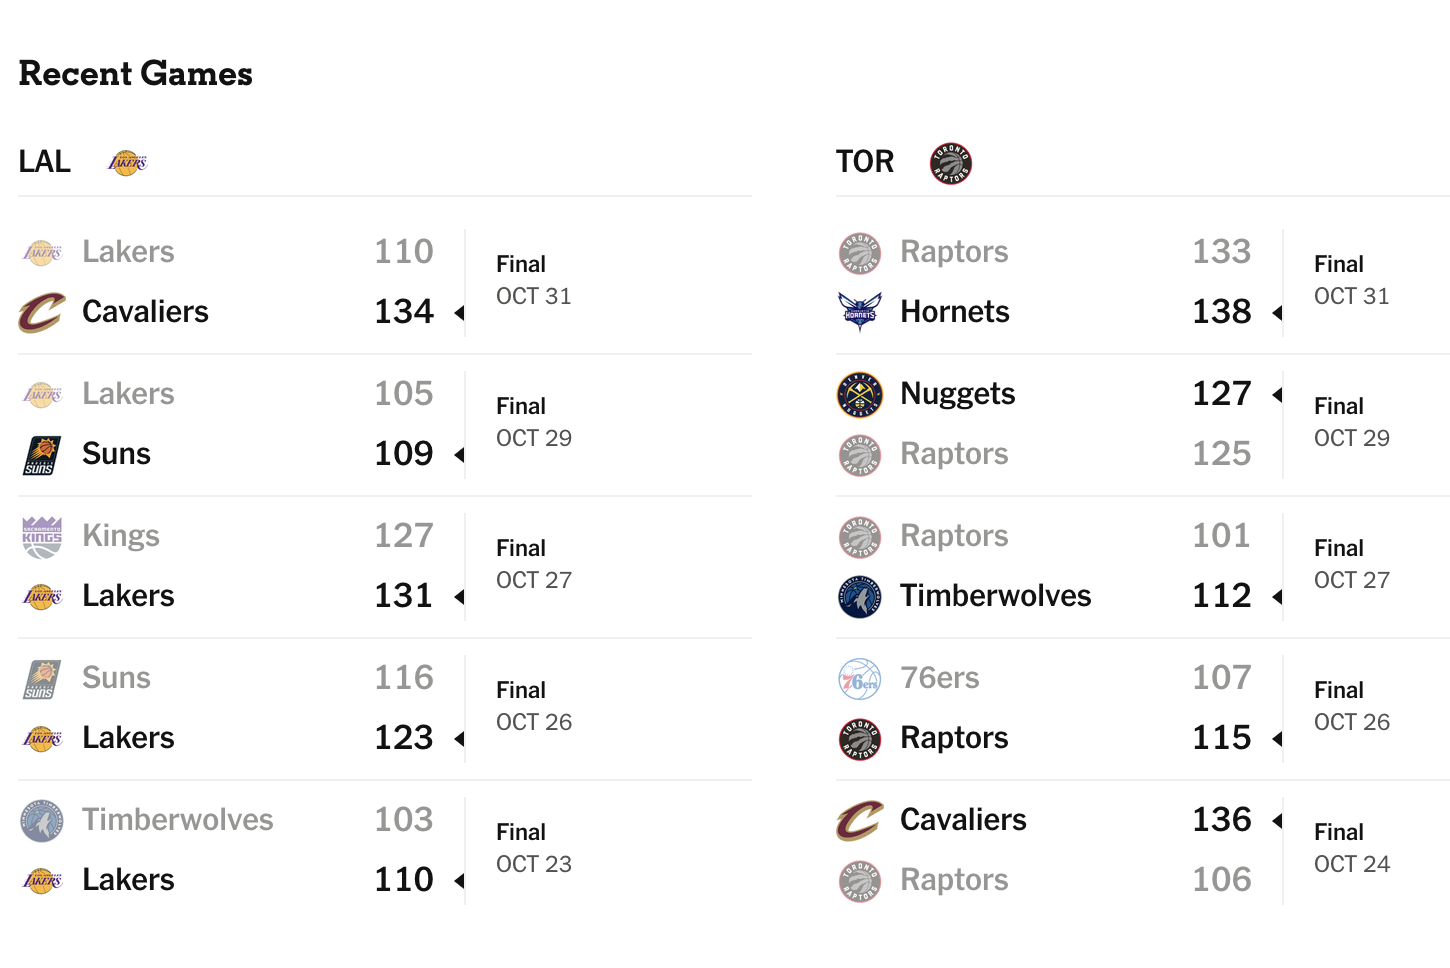This screenshot has width=1450, height=968.
Task: Click the Timberwolves logo in Raptors Oct 27 game
Action: click(x=860, y=597)
